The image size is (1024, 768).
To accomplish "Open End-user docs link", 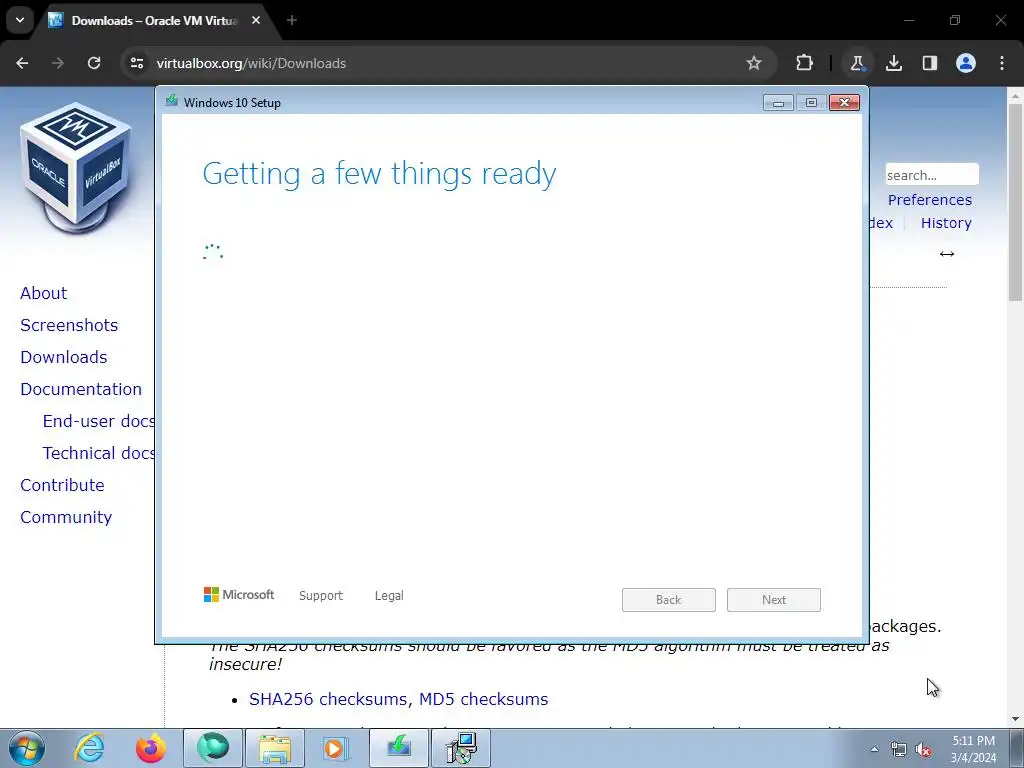I will pos(99,421).
